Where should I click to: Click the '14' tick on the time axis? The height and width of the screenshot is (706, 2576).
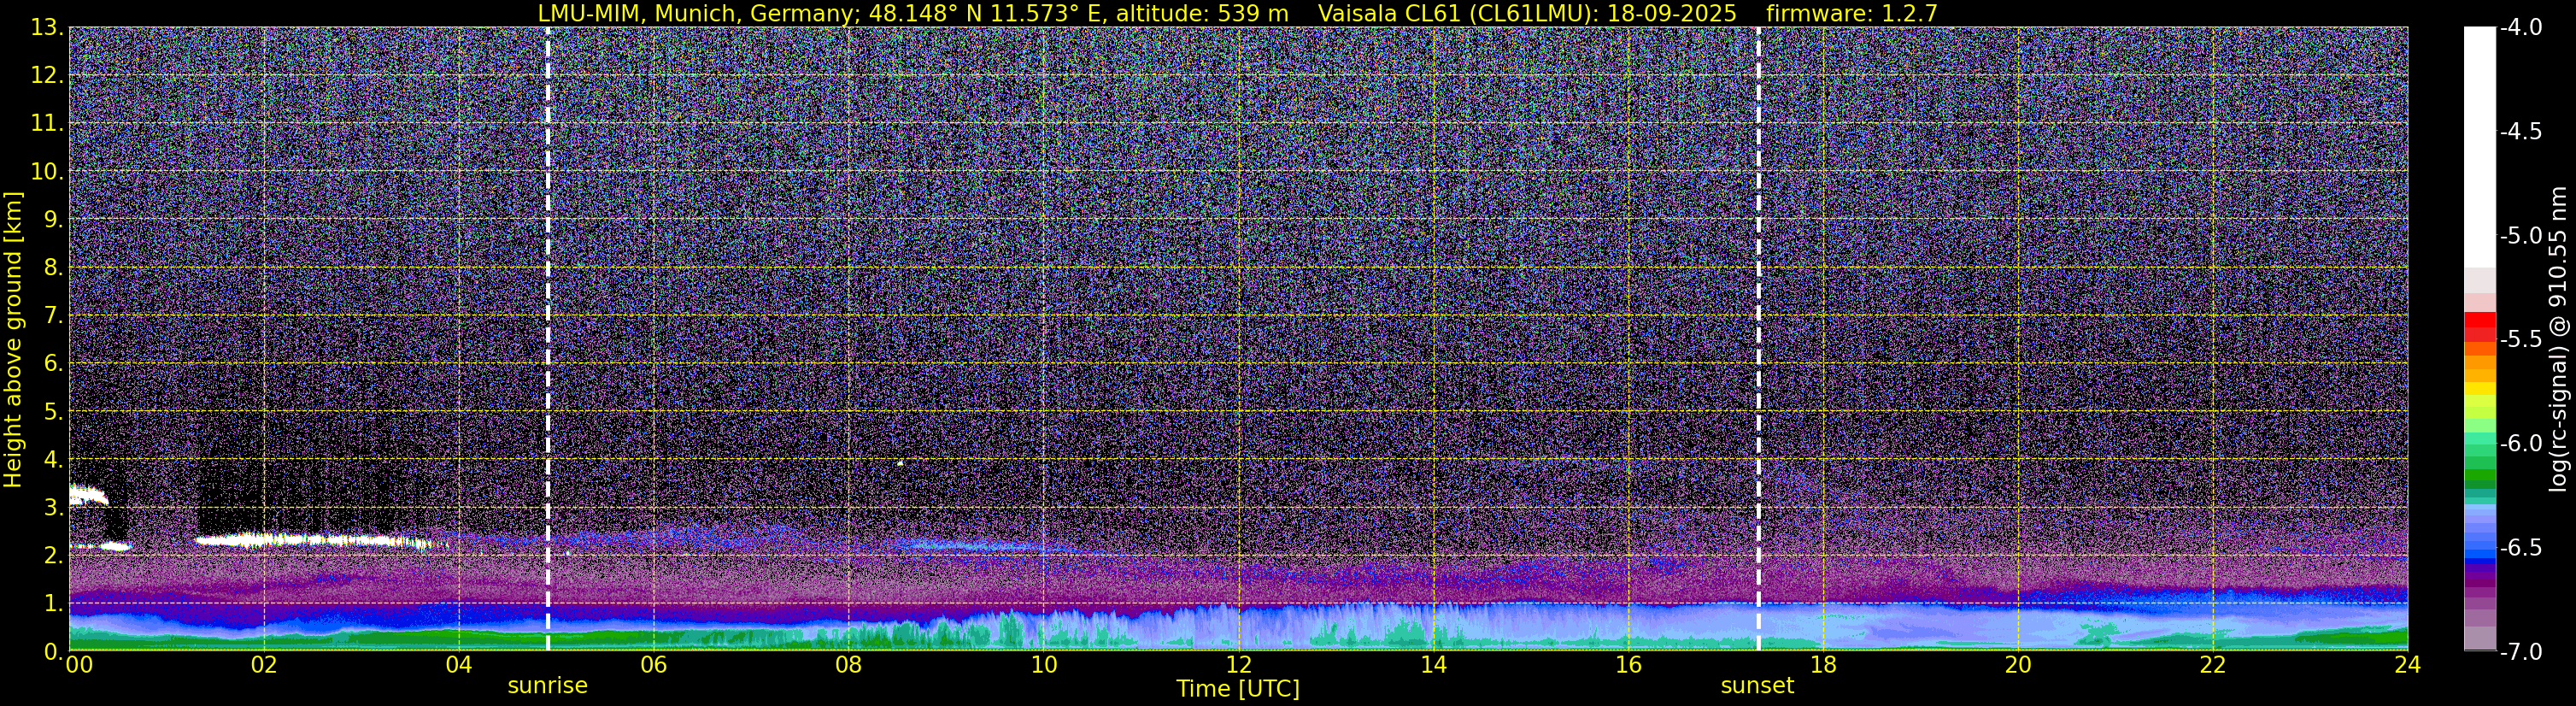tap(1434, 665)
